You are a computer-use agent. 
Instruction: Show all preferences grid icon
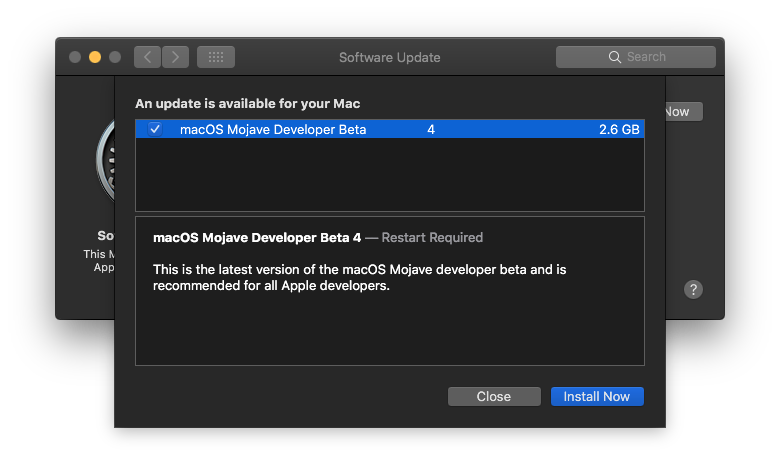215,57
